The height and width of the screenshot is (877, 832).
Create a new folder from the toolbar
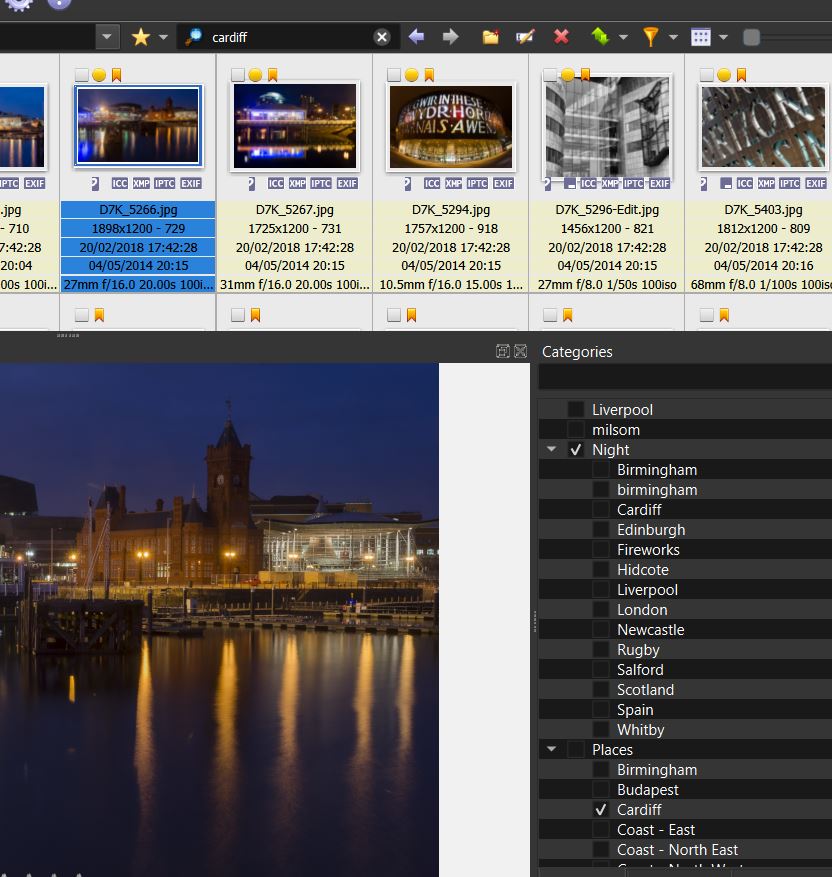coord(491,37)
